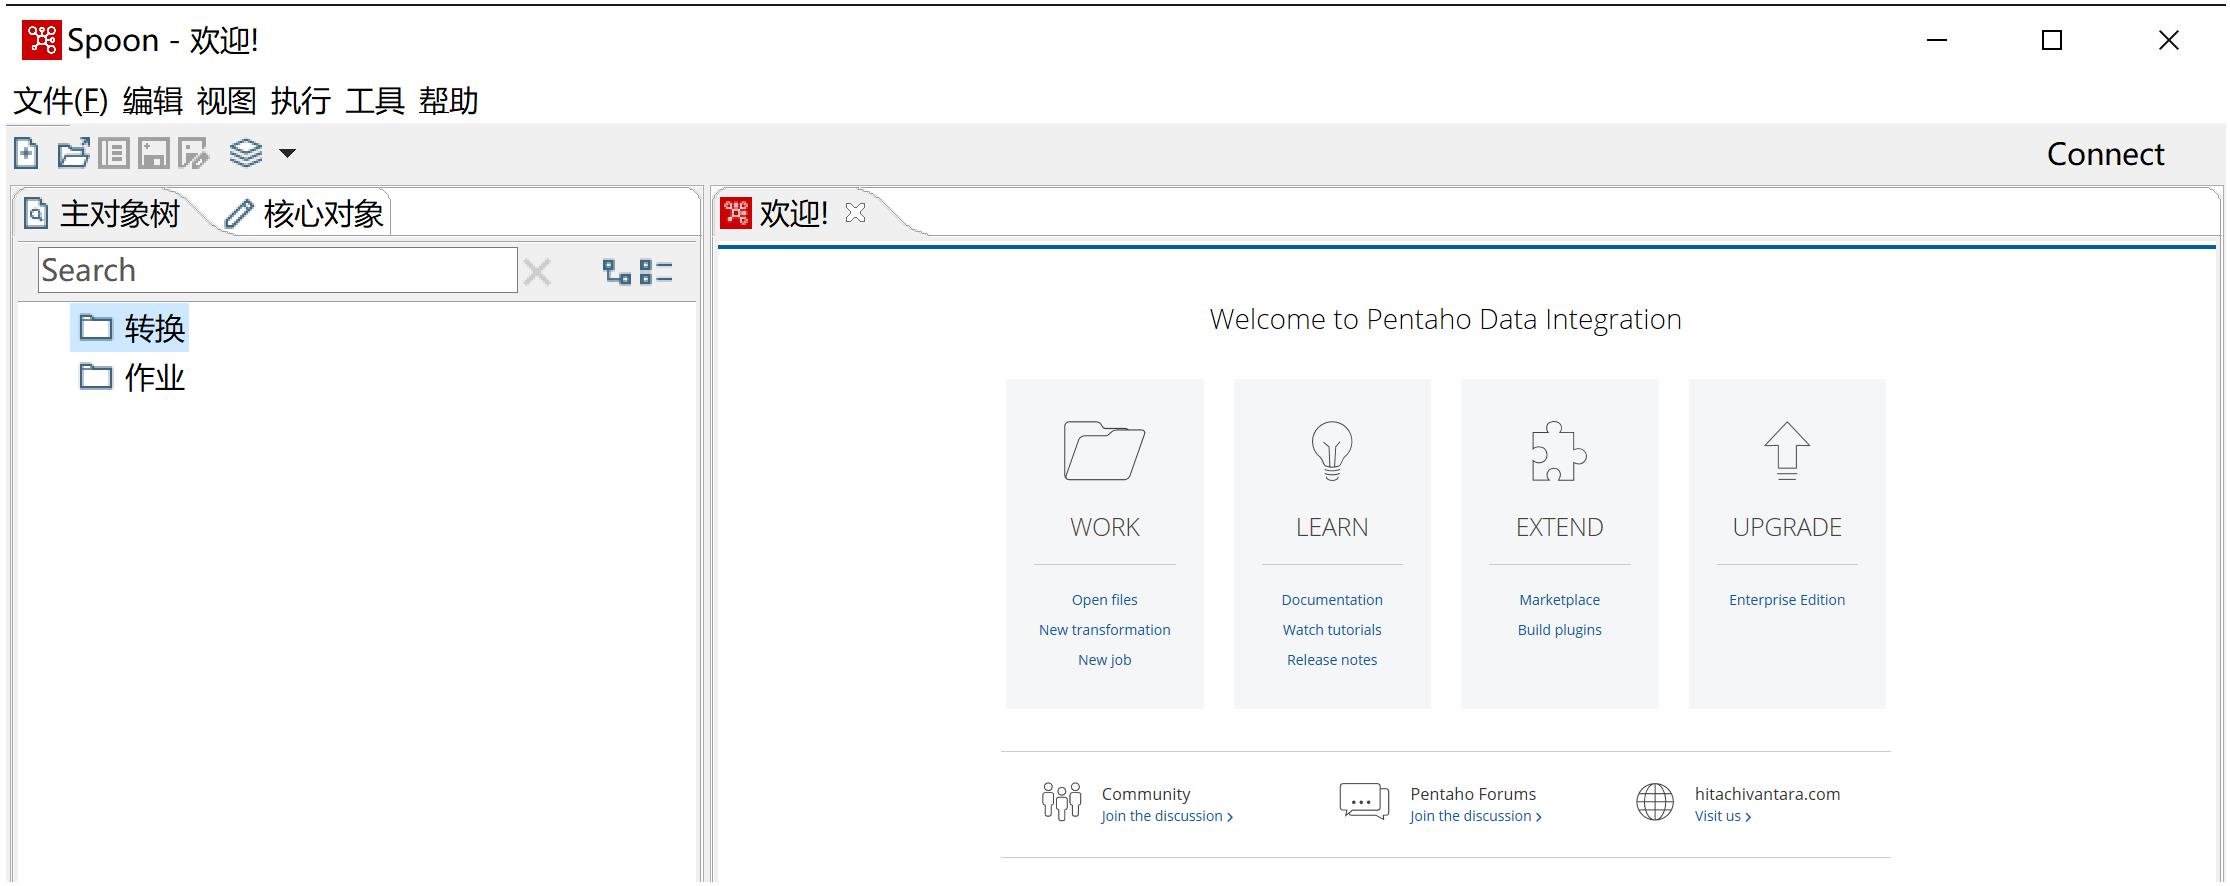This screenshot has width=2230, height=886.
Task: Click the Community people icon
Action: pos(1061,801)
